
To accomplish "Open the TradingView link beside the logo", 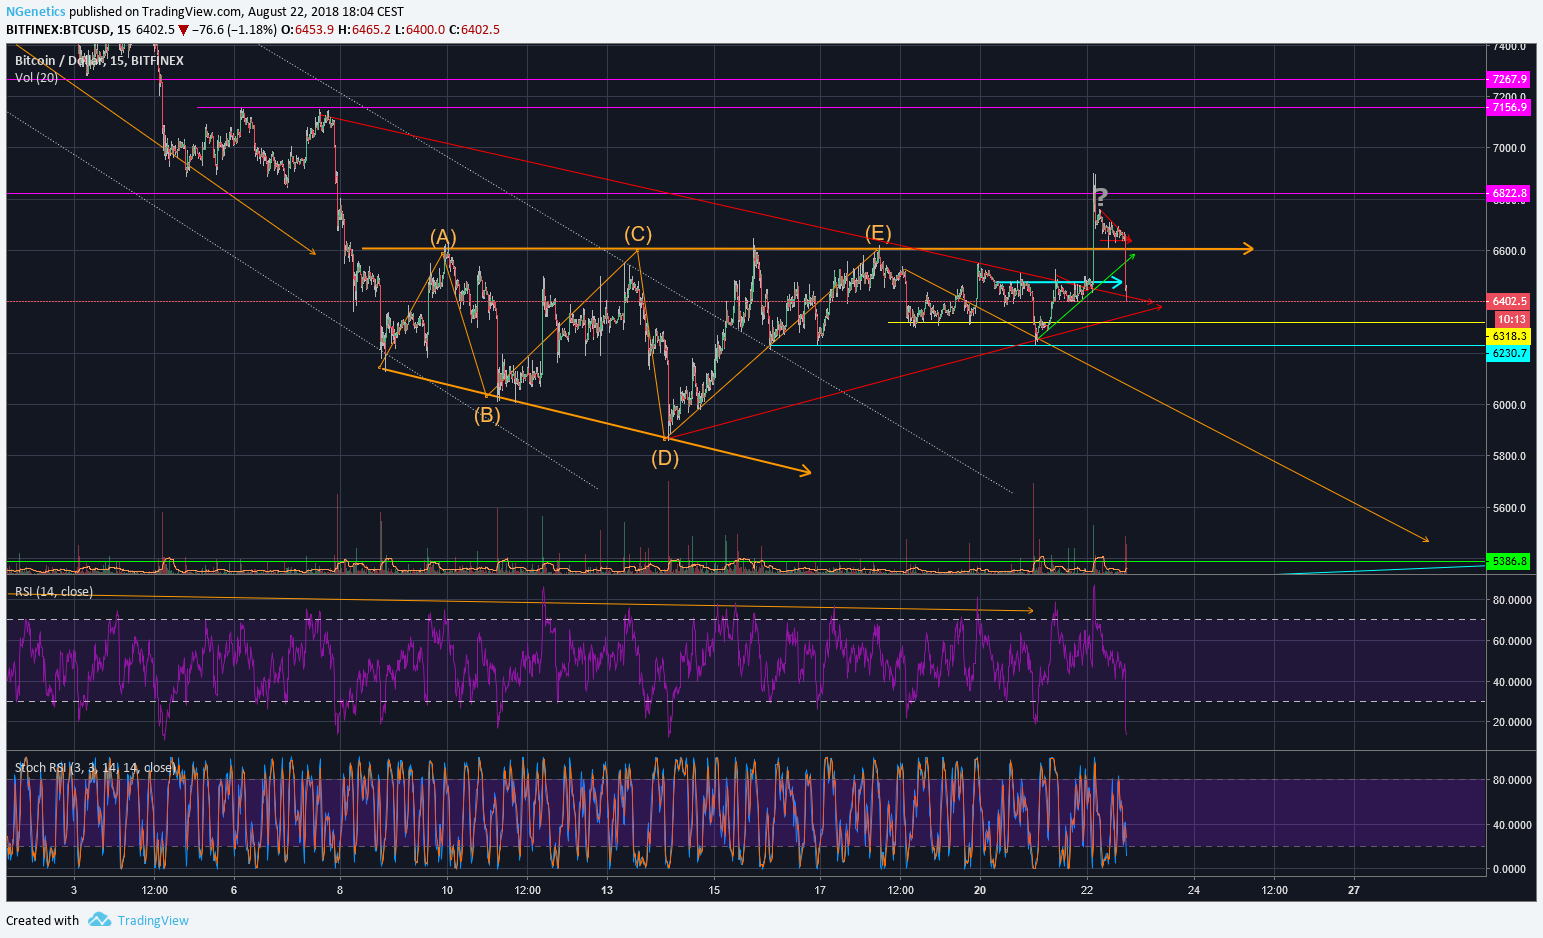I will (x=153, y=921).
